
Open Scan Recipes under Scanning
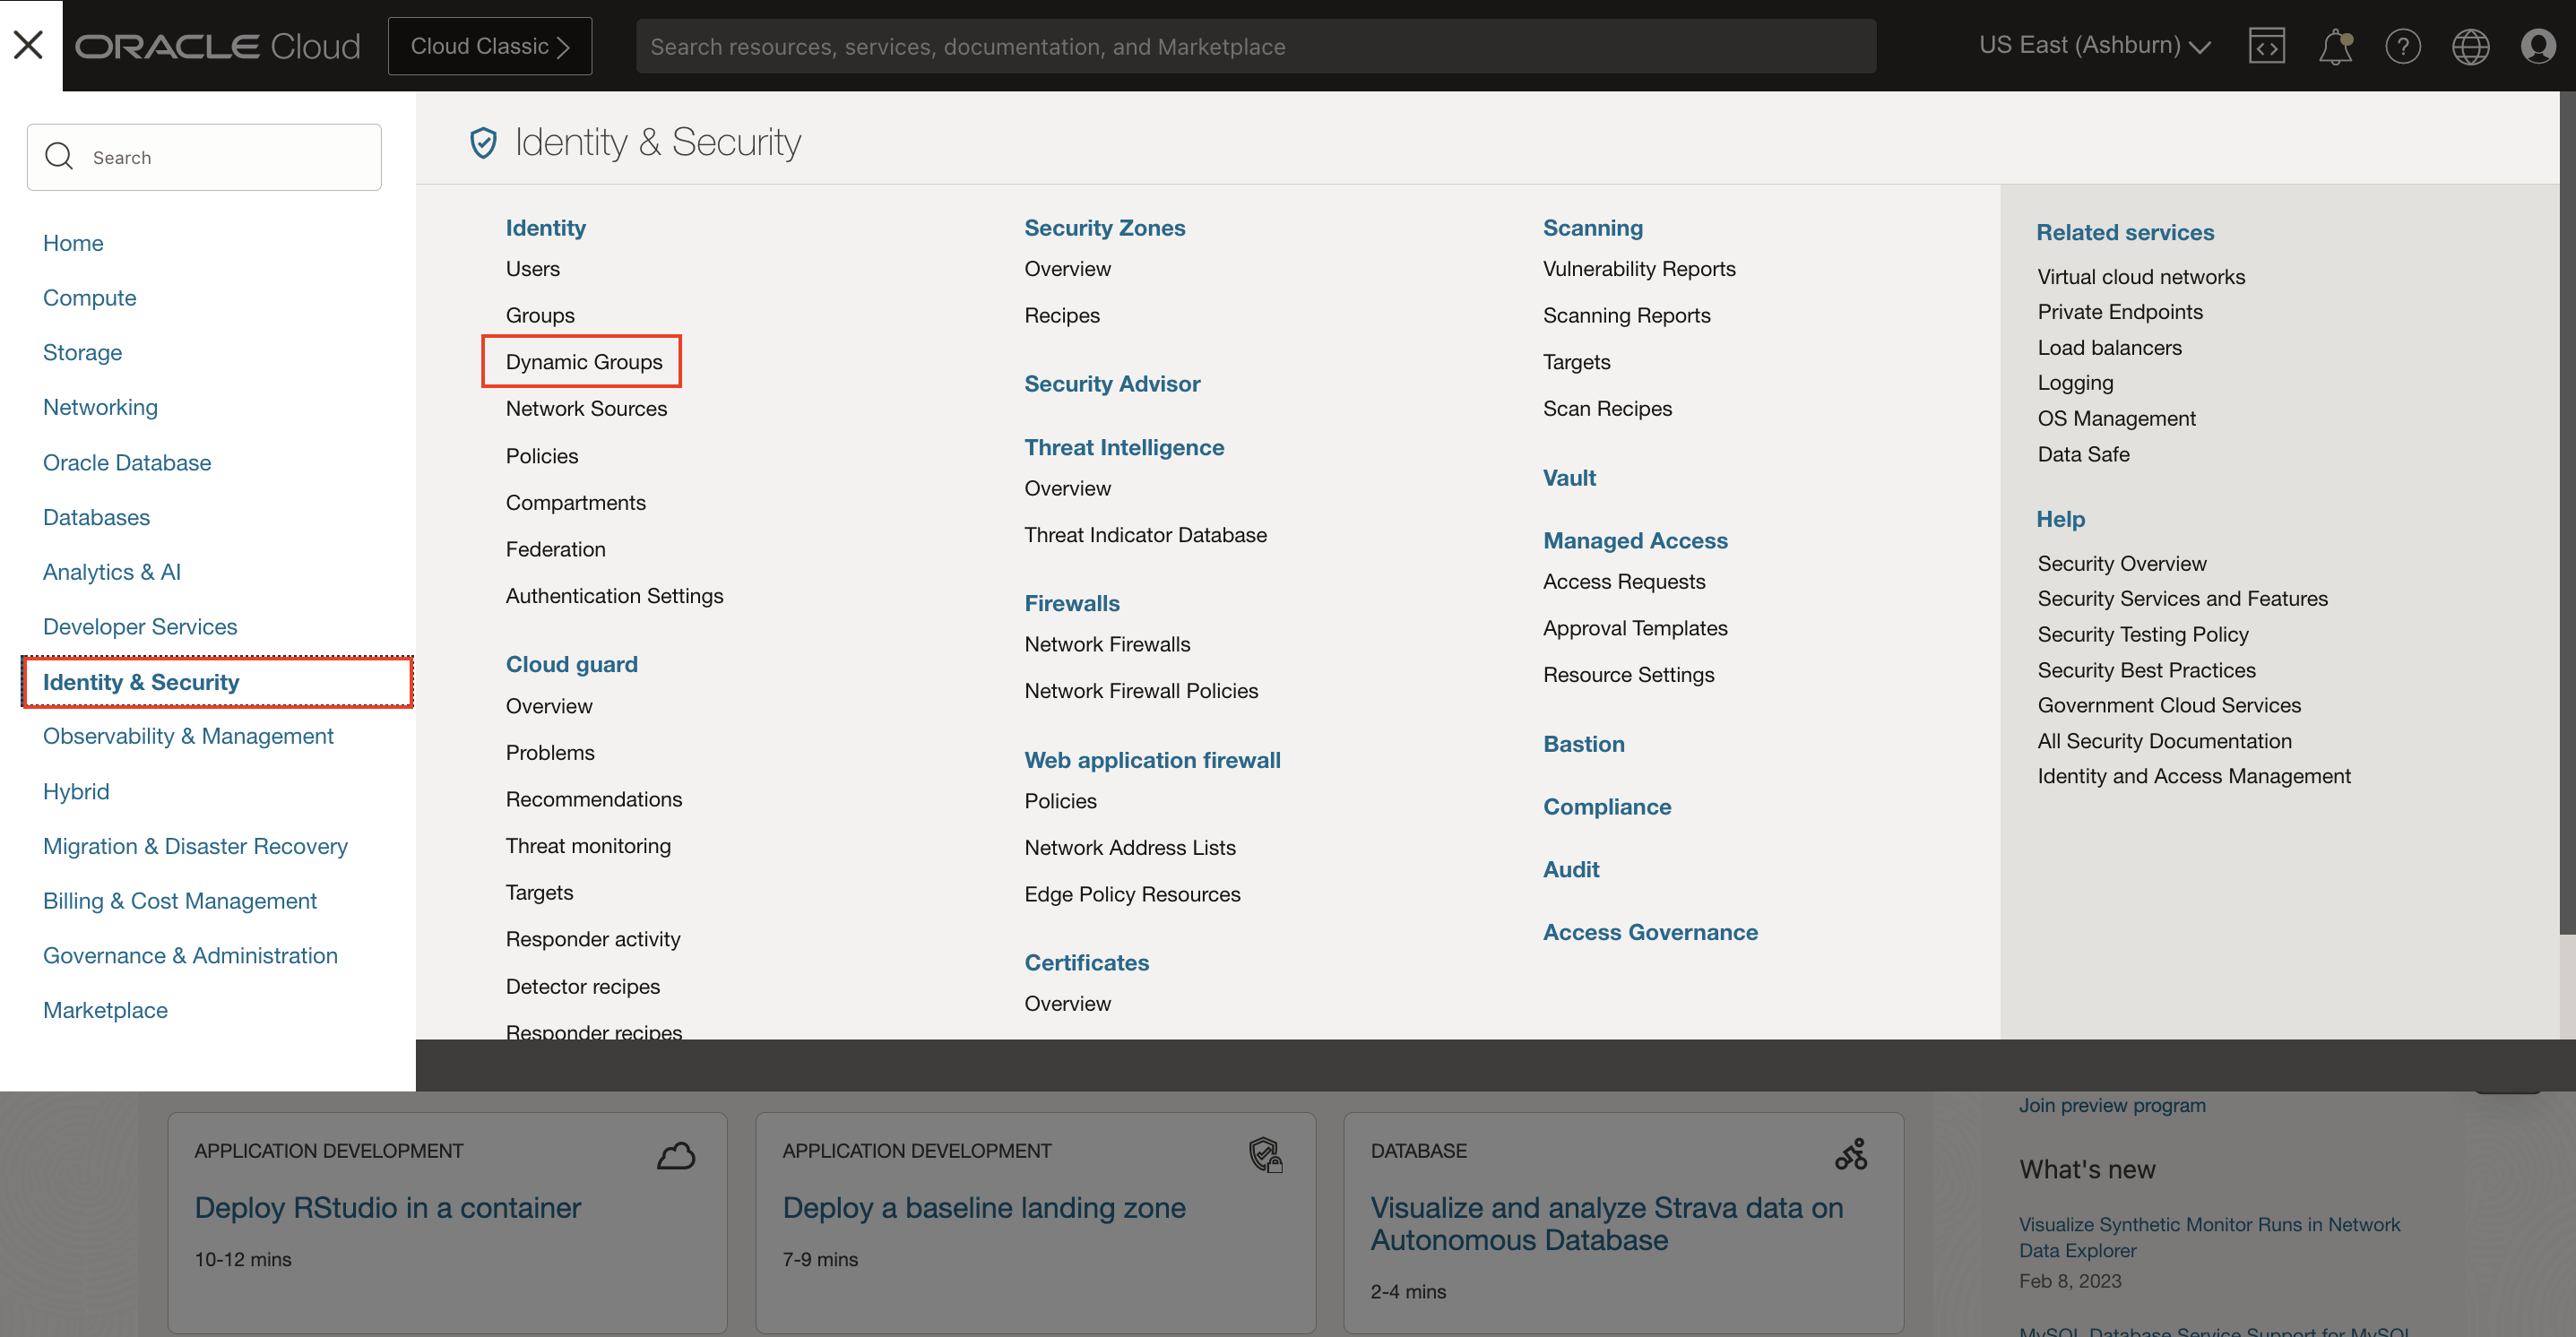pyautogui.click(x=1607, y=408)
